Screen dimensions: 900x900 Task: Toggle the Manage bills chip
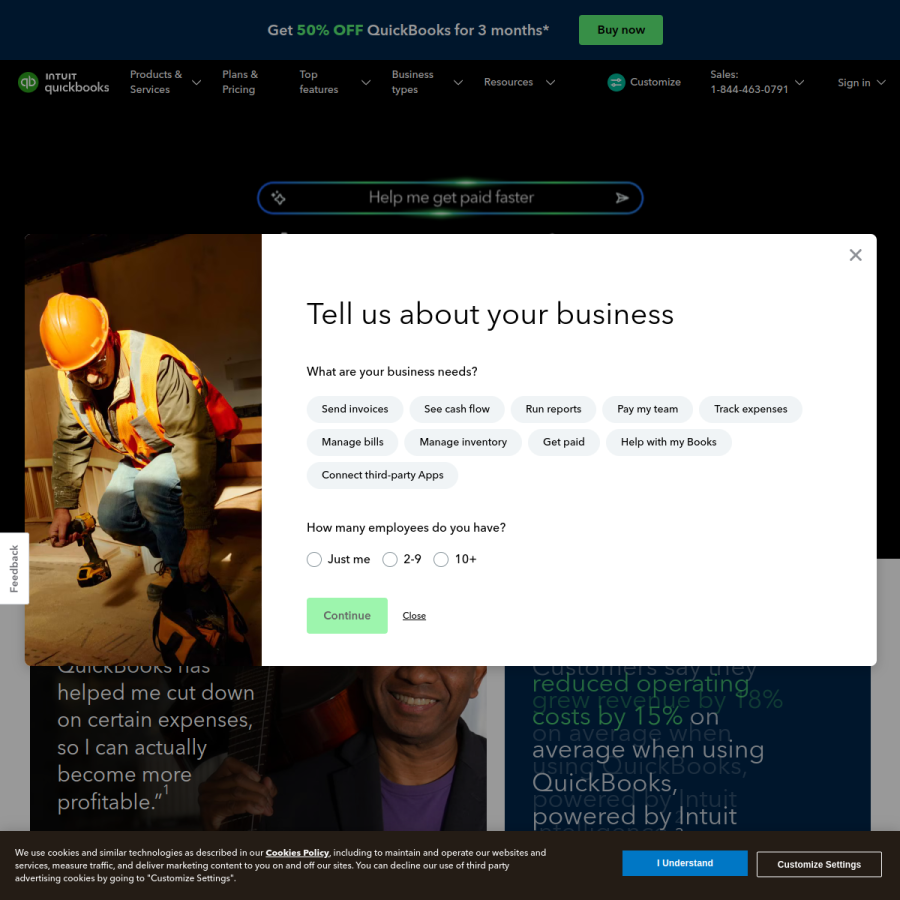352,442
